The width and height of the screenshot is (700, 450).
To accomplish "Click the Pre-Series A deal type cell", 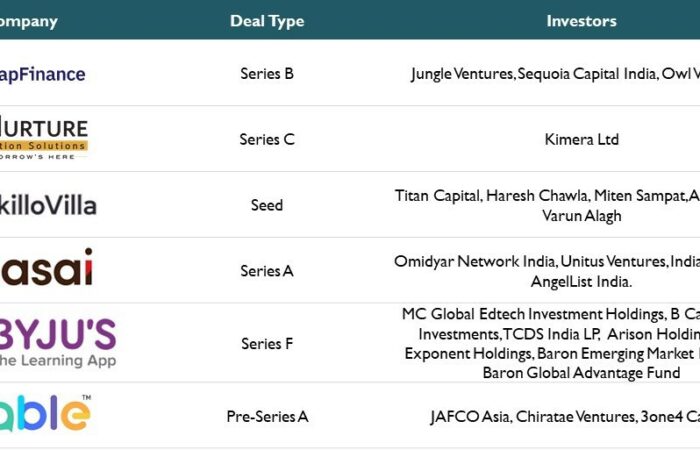I will 267,416.
